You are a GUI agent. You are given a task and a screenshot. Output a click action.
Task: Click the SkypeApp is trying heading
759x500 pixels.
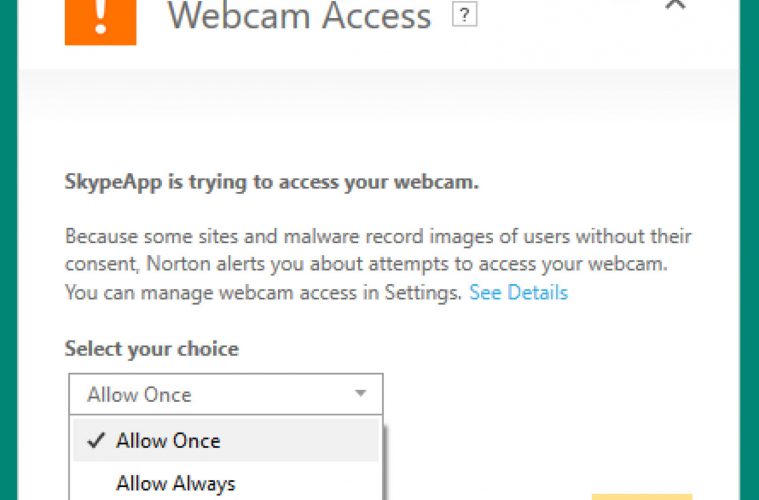[x=272, y=182]
